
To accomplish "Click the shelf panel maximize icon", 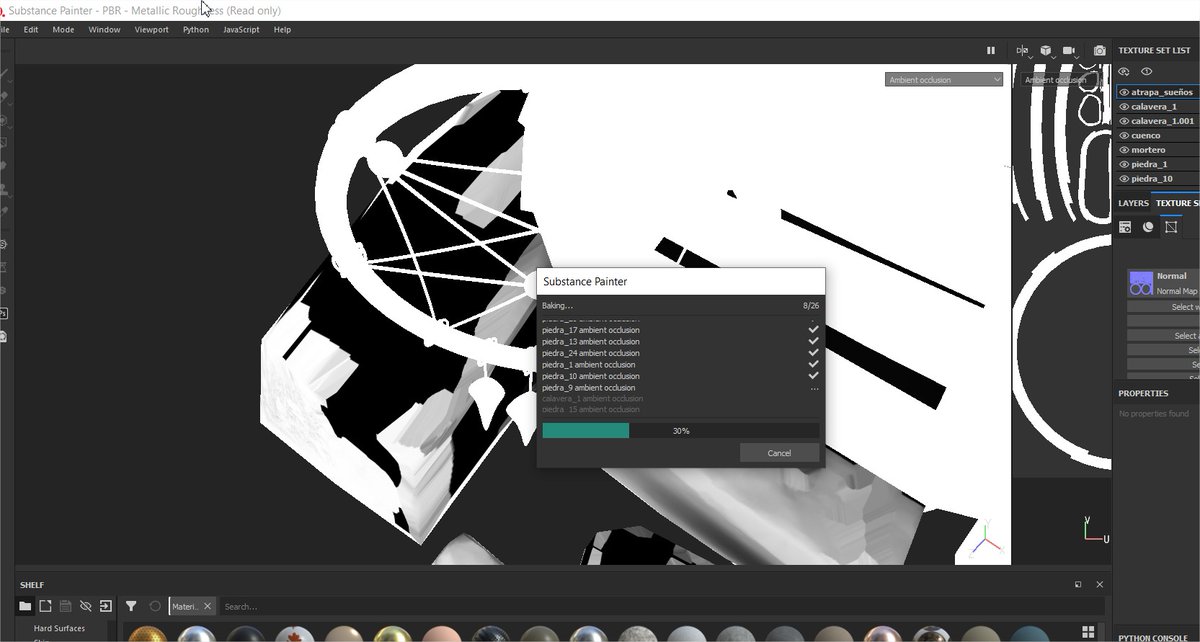I will tap(1078, 584).
